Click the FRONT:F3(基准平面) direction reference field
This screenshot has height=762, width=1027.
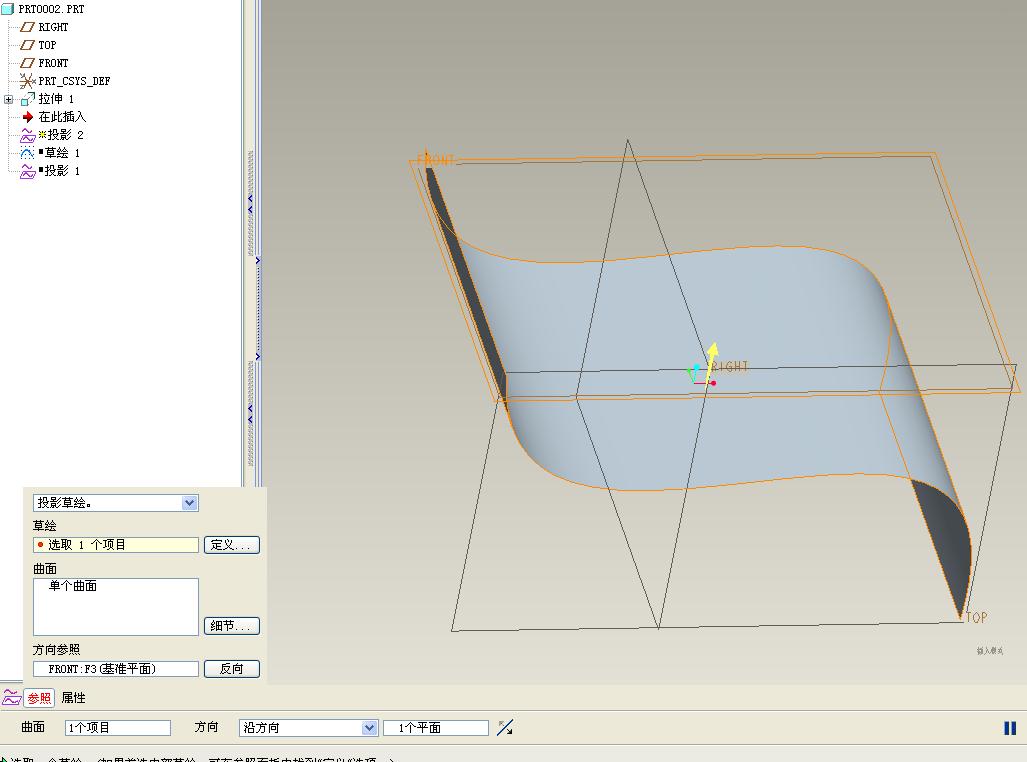[116, 669]
